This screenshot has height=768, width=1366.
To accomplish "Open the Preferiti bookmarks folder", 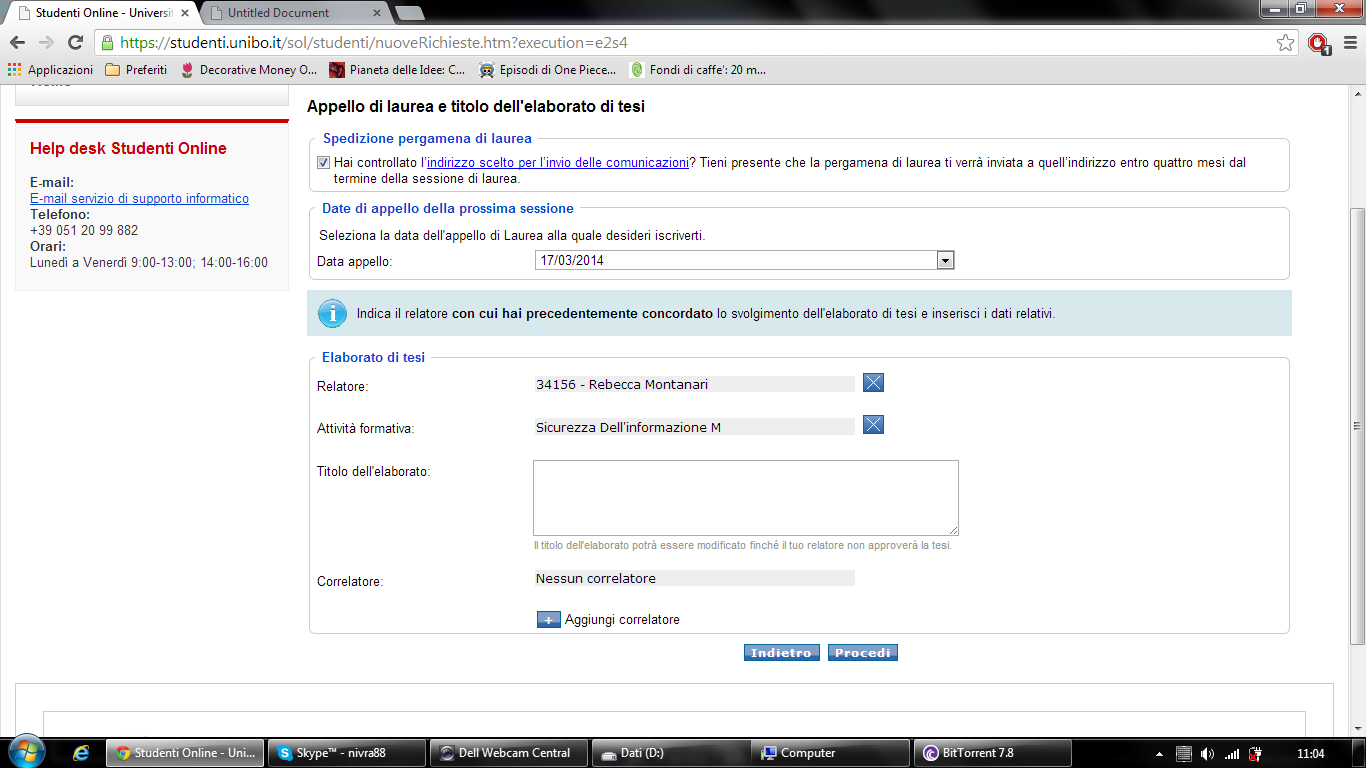I will click(136, 70).
